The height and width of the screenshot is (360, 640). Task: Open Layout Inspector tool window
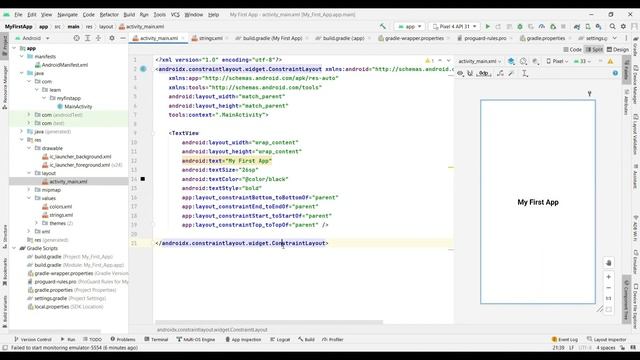[x=606, y=339]
